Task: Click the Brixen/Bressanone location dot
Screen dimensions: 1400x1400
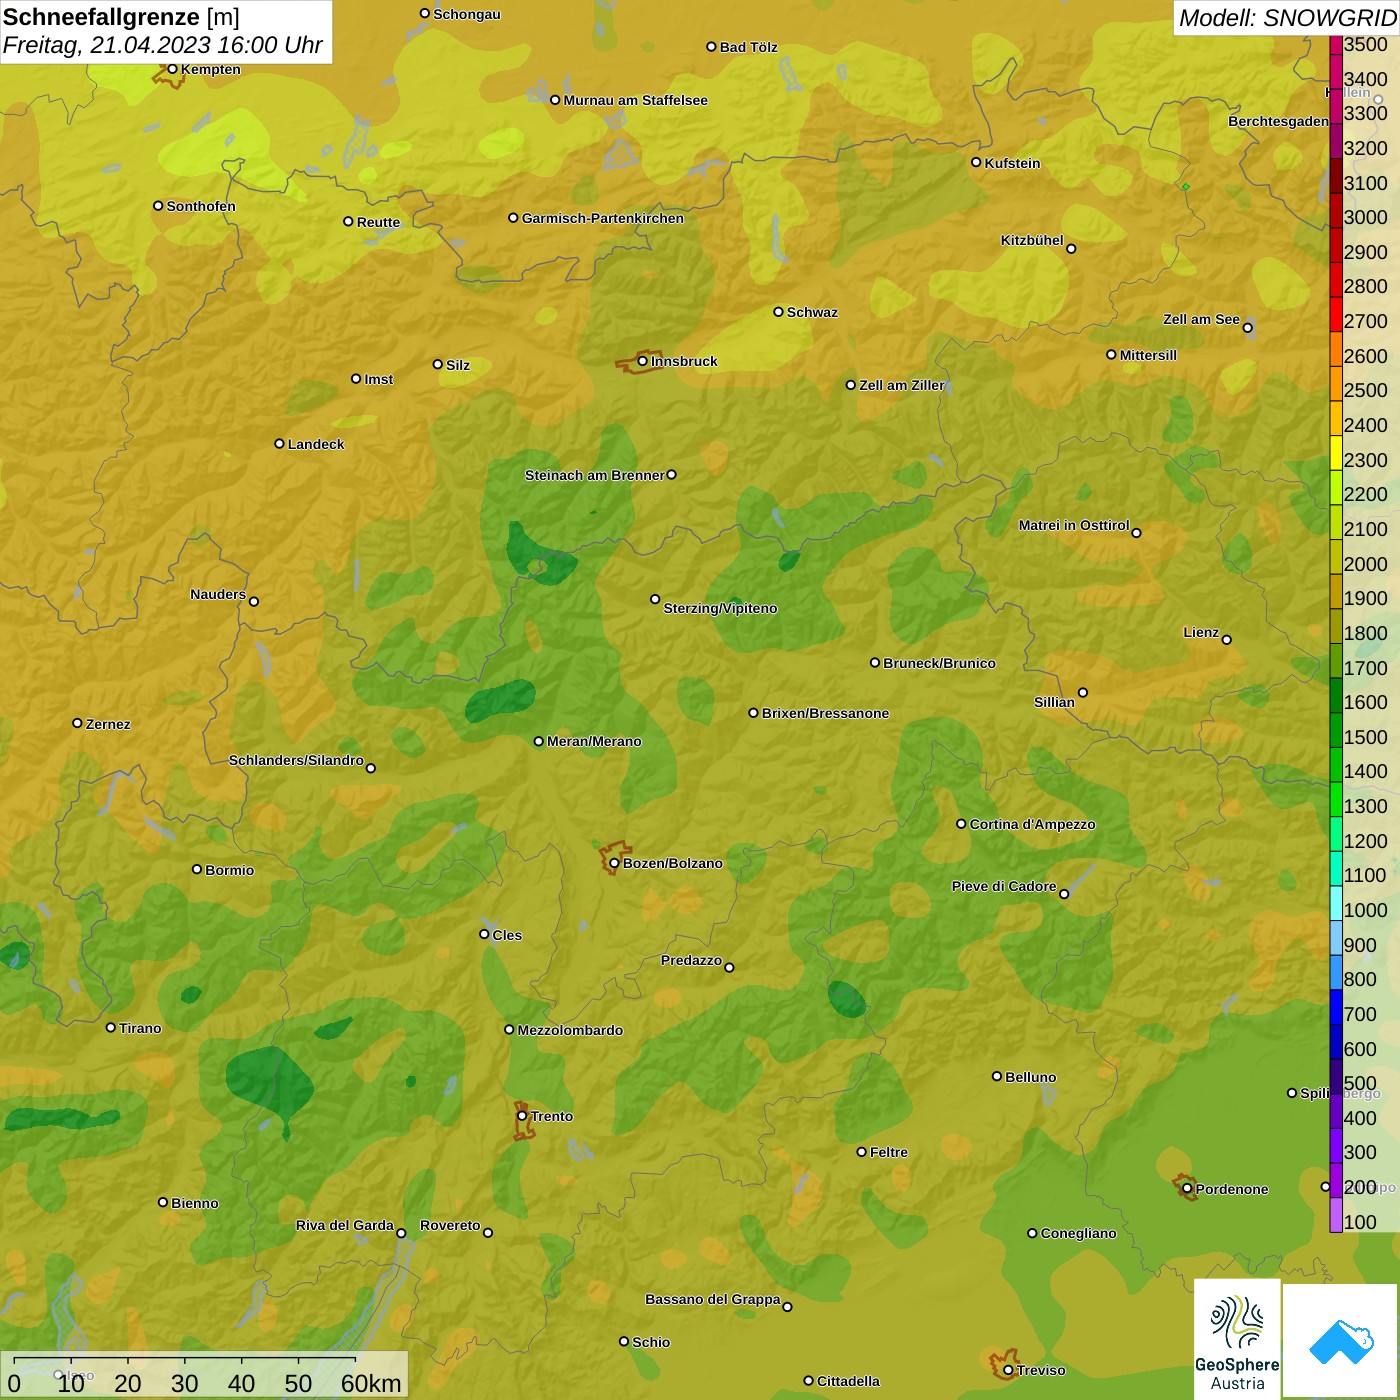Action: click(753, 713)
